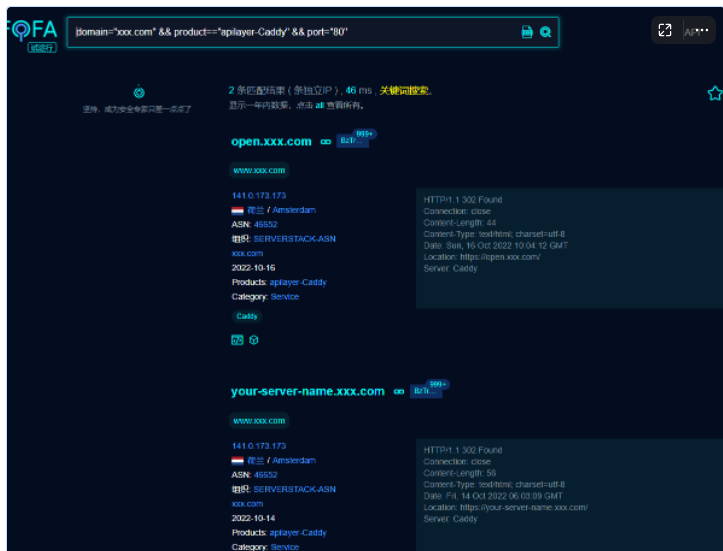Click the BzTr badge next to open.xxx.com

coord(353,141)
